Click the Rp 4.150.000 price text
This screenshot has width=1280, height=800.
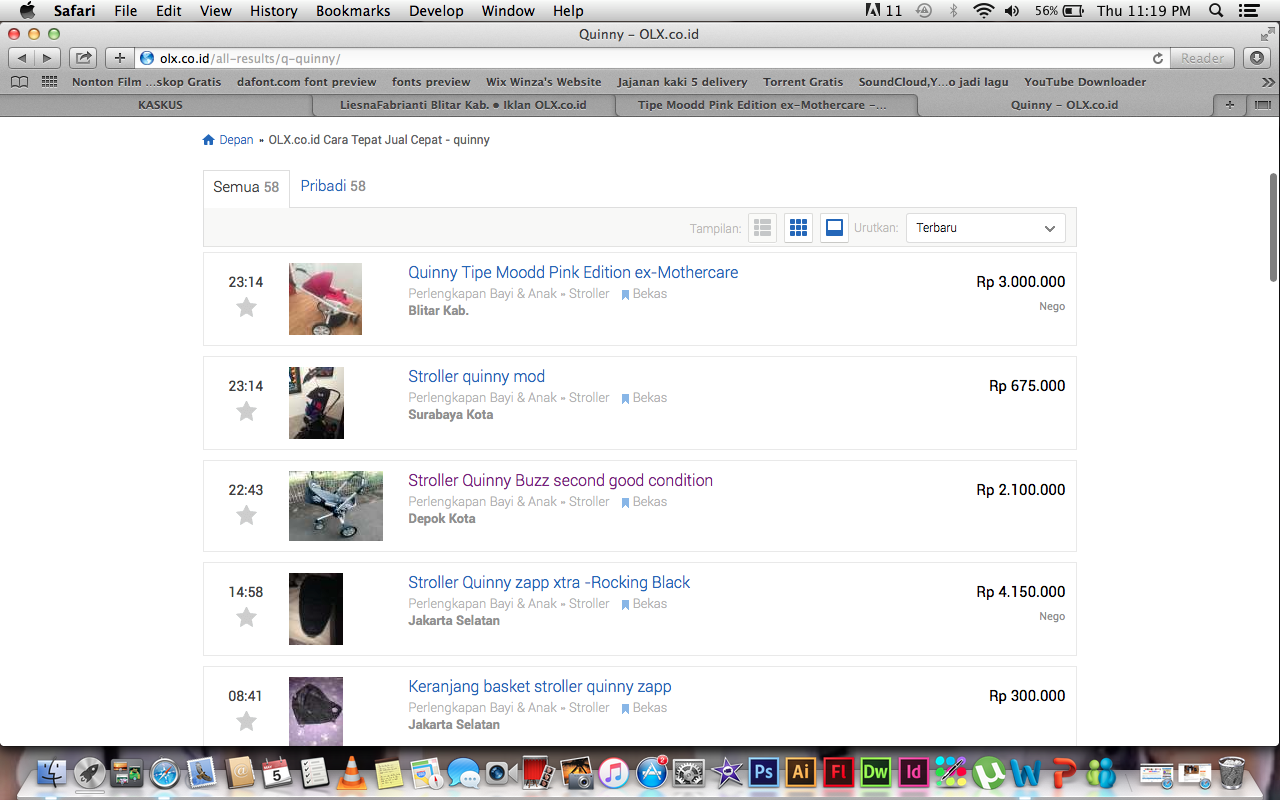pos(1021,592)
